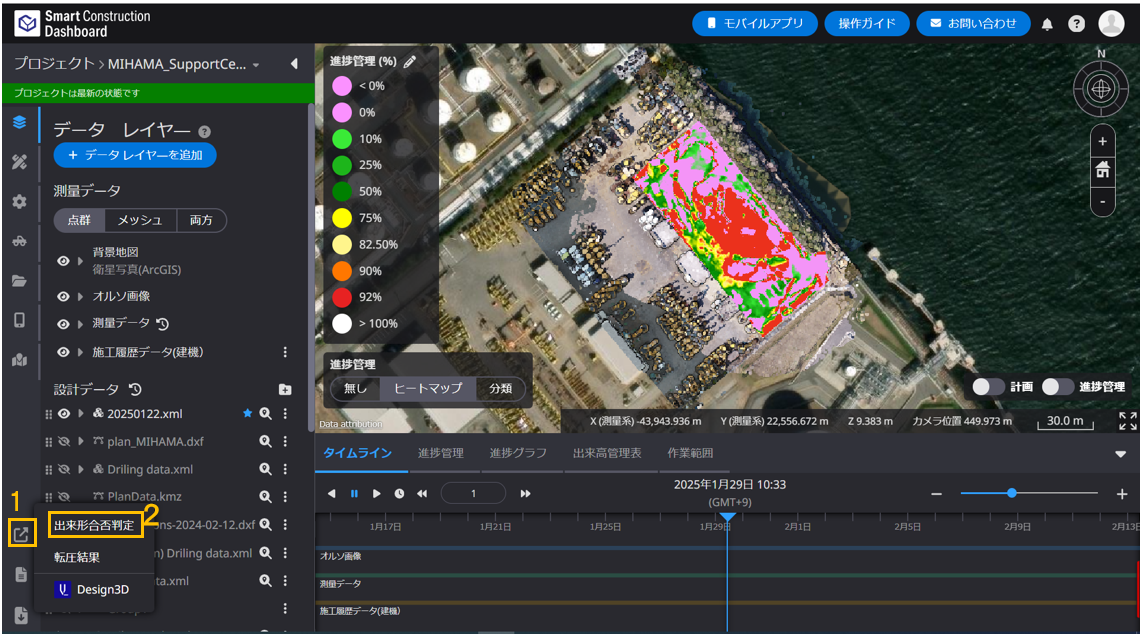Screen dimensions: 1144x636
Task: Open the construction machine sidebar icon
Action: [x=20, y=241]
